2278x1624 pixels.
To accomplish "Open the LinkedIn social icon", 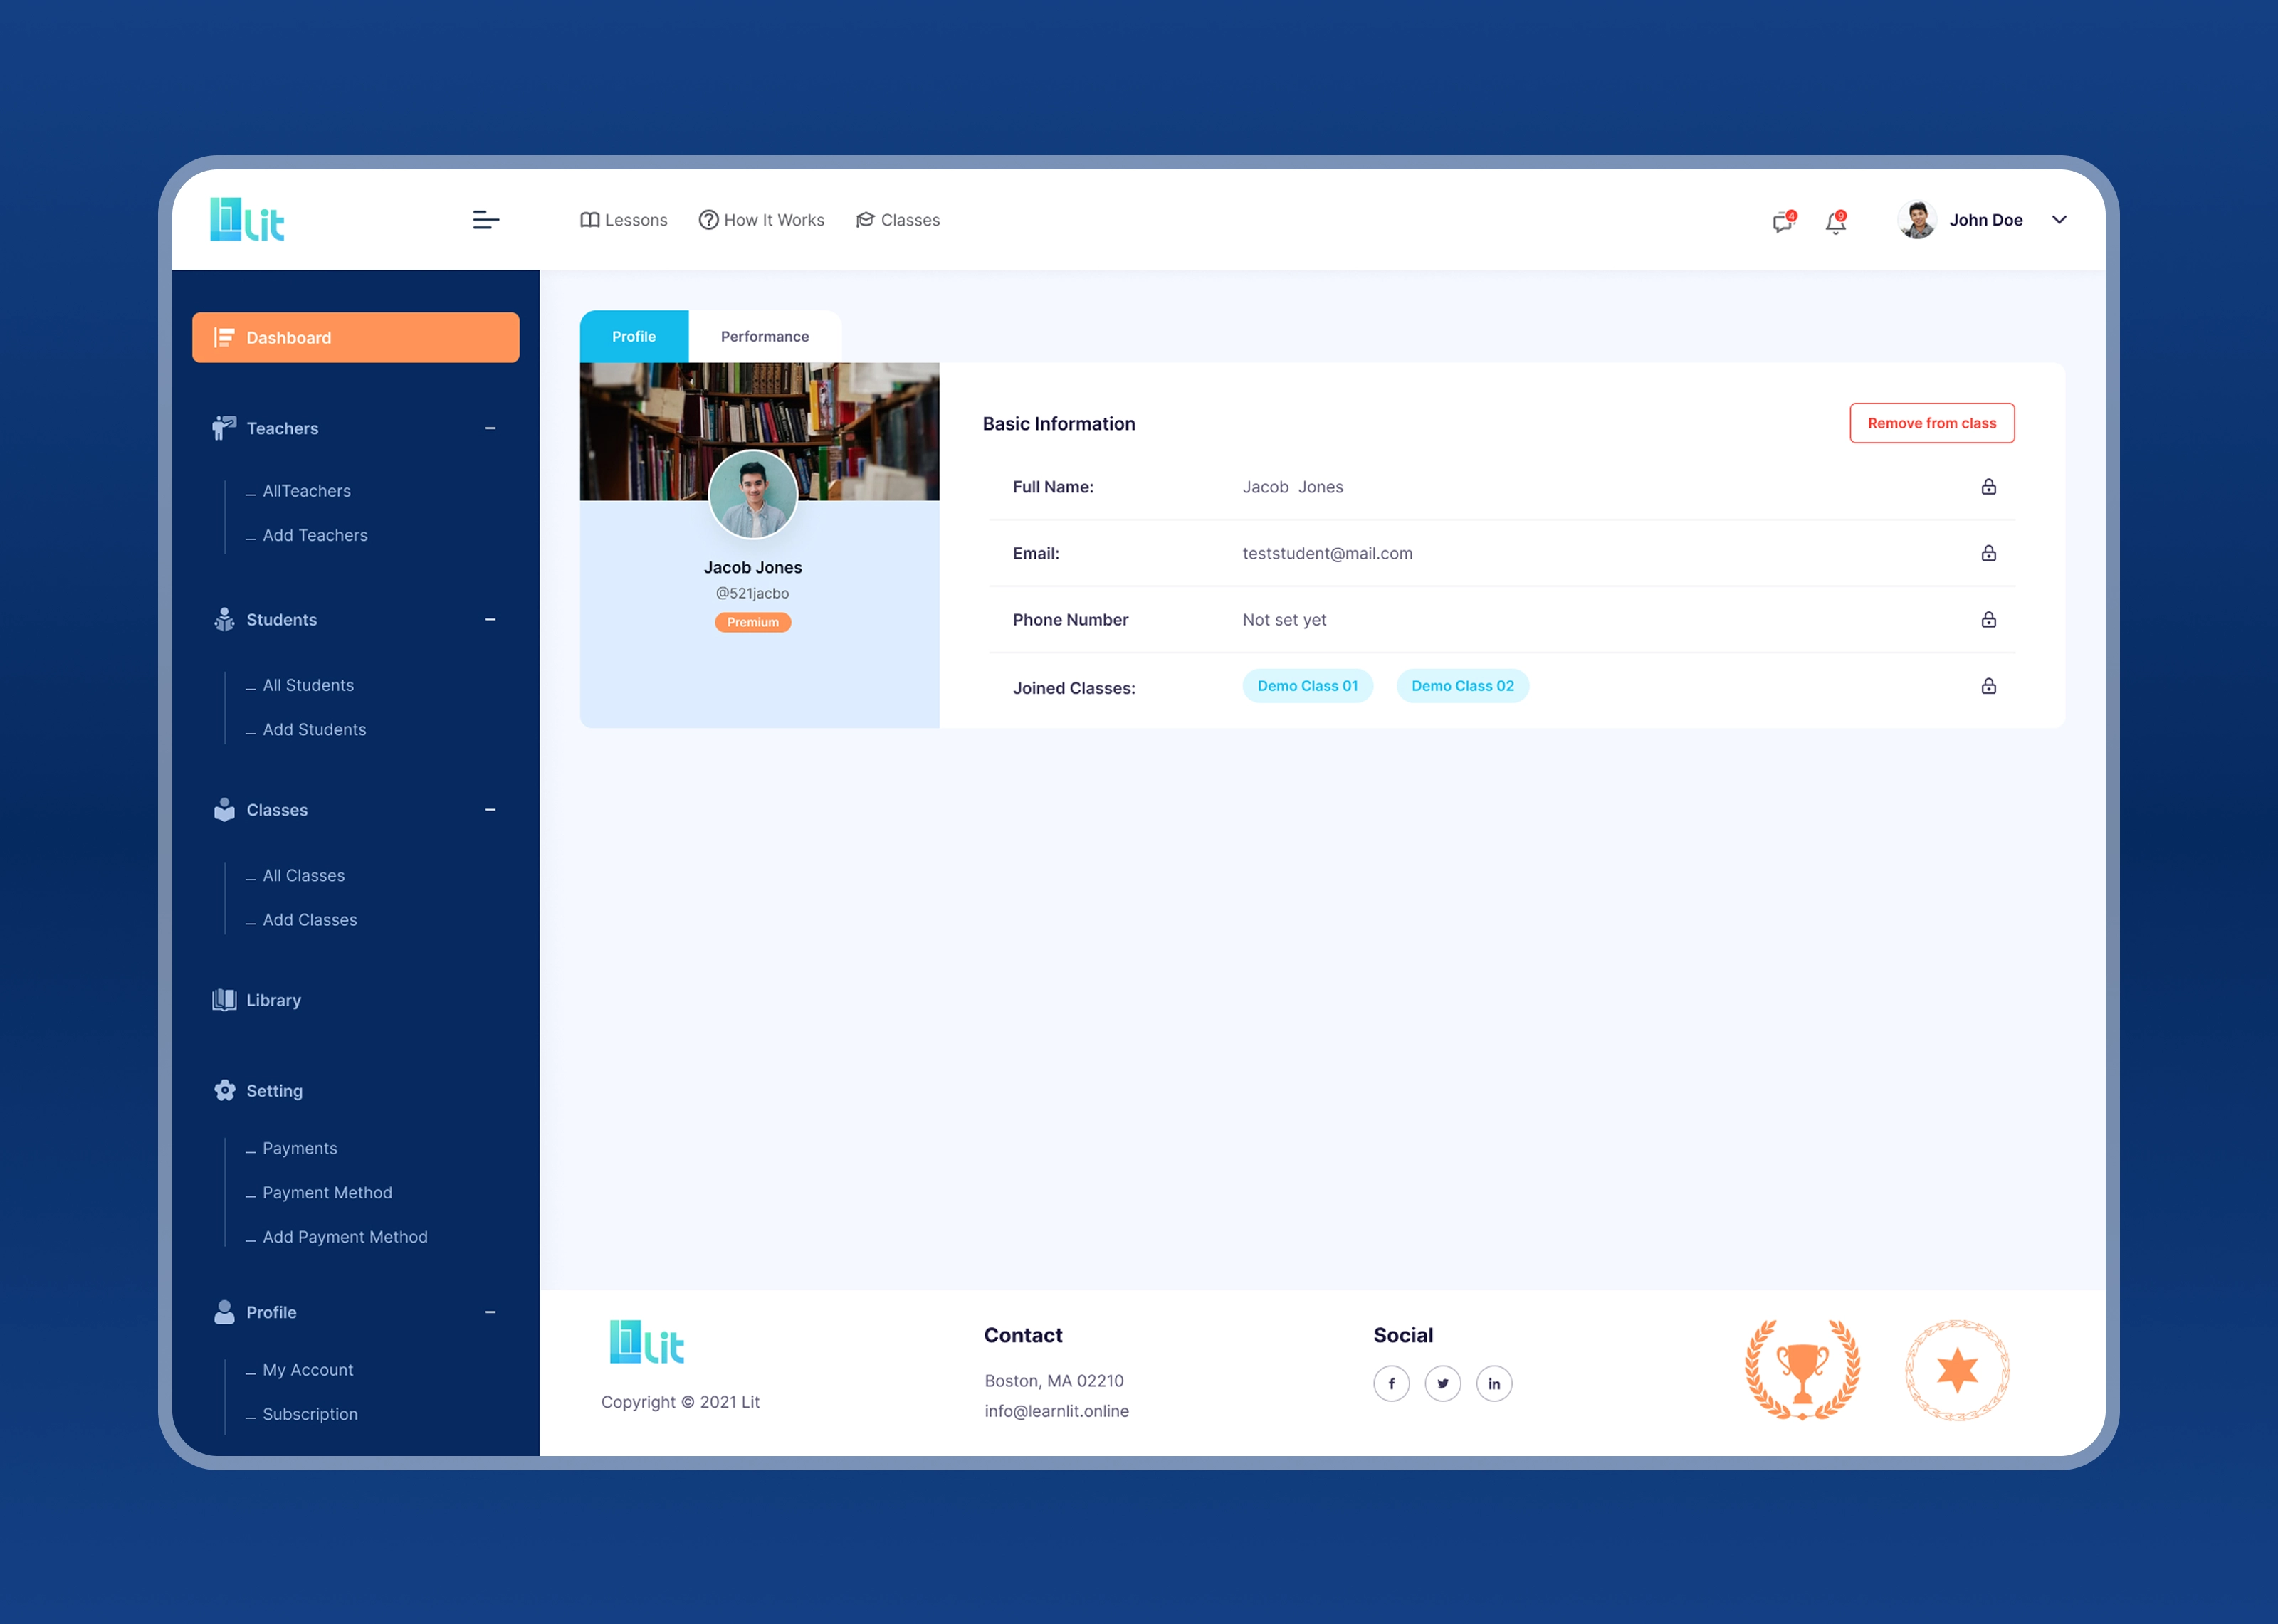I will (1494, 1384).
